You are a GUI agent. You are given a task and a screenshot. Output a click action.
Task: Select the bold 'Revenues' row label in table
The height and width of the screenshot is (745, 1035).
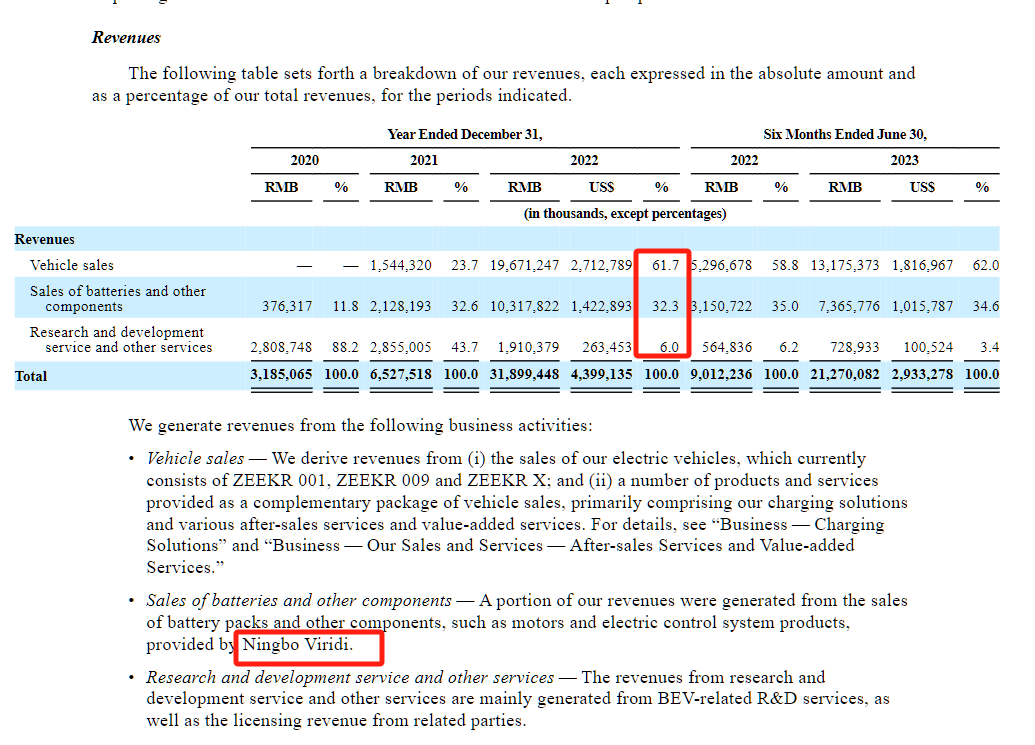44,240
